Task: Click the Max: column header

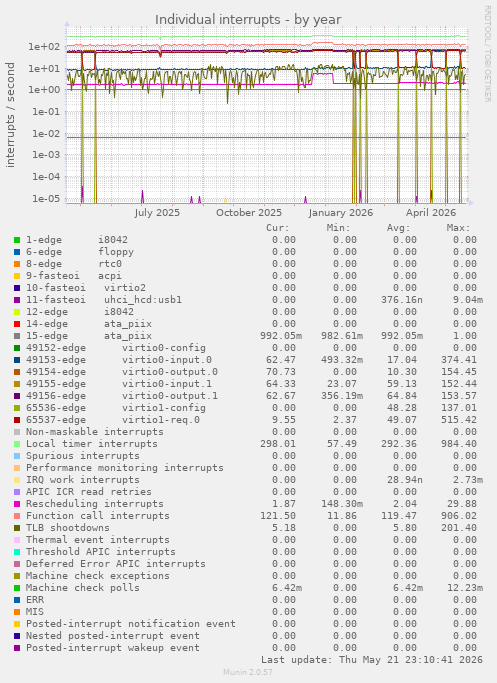Action: tap(458, 228)
